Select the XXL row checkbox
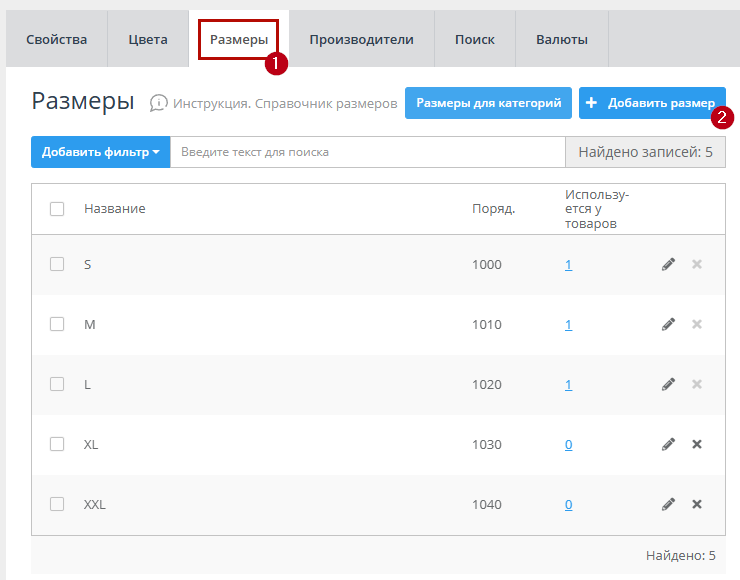740x580 pixels. tap(57, 504)
